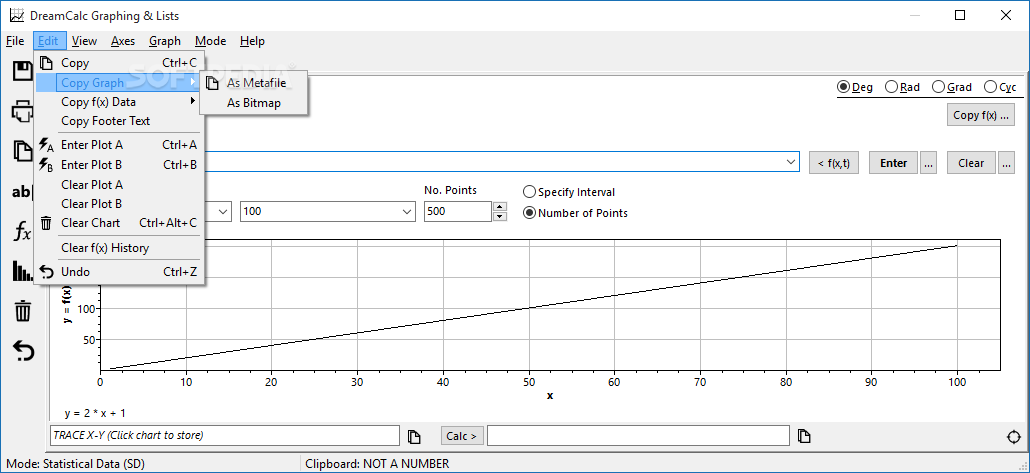The image size is (1030, 473).
Task: Click the Clear button
Action: [x=971, y=163]
